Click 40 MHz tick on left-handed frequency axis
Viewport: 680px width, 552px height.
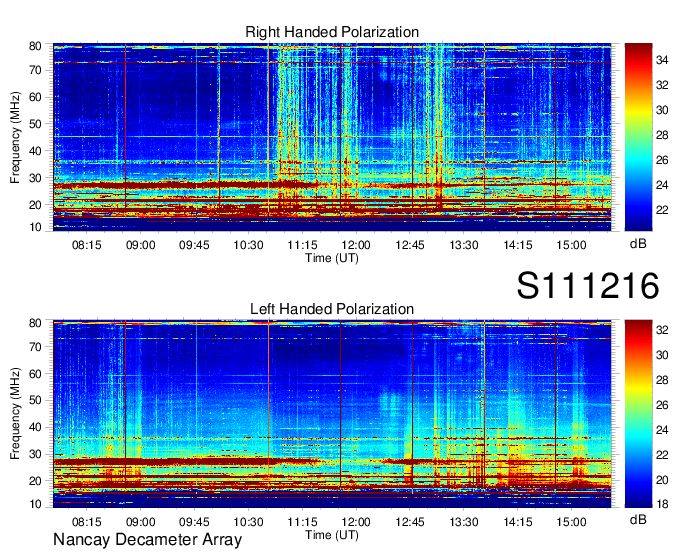(x=35, y=428)
